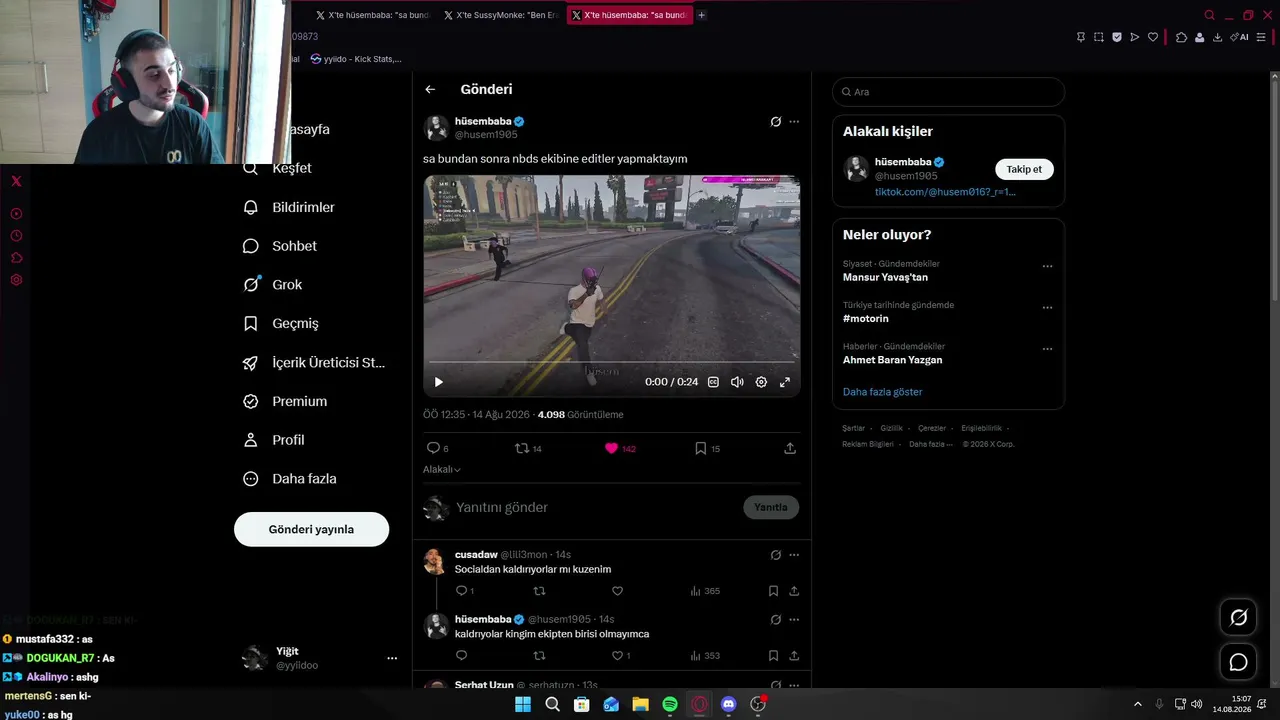1280x720 pixels.
Task: Open Spotify from the taskbar
Action: (670, 704)
